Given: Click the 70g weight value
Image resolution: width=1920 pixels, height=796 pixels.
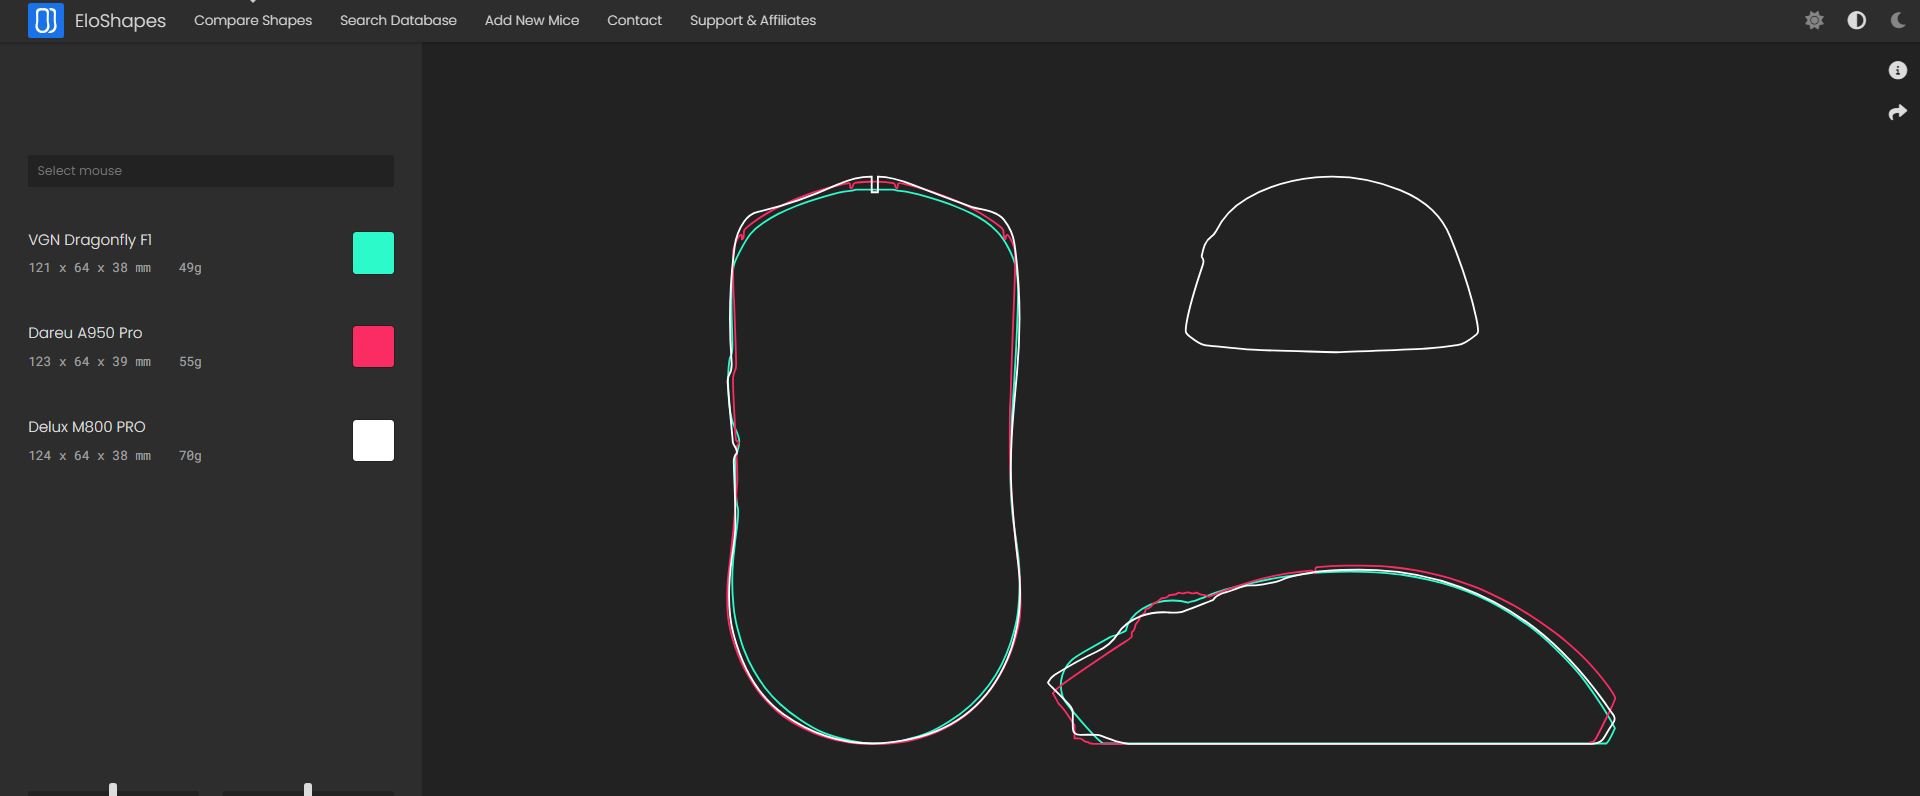Looking at the screenshot, I should coord(190,456).
